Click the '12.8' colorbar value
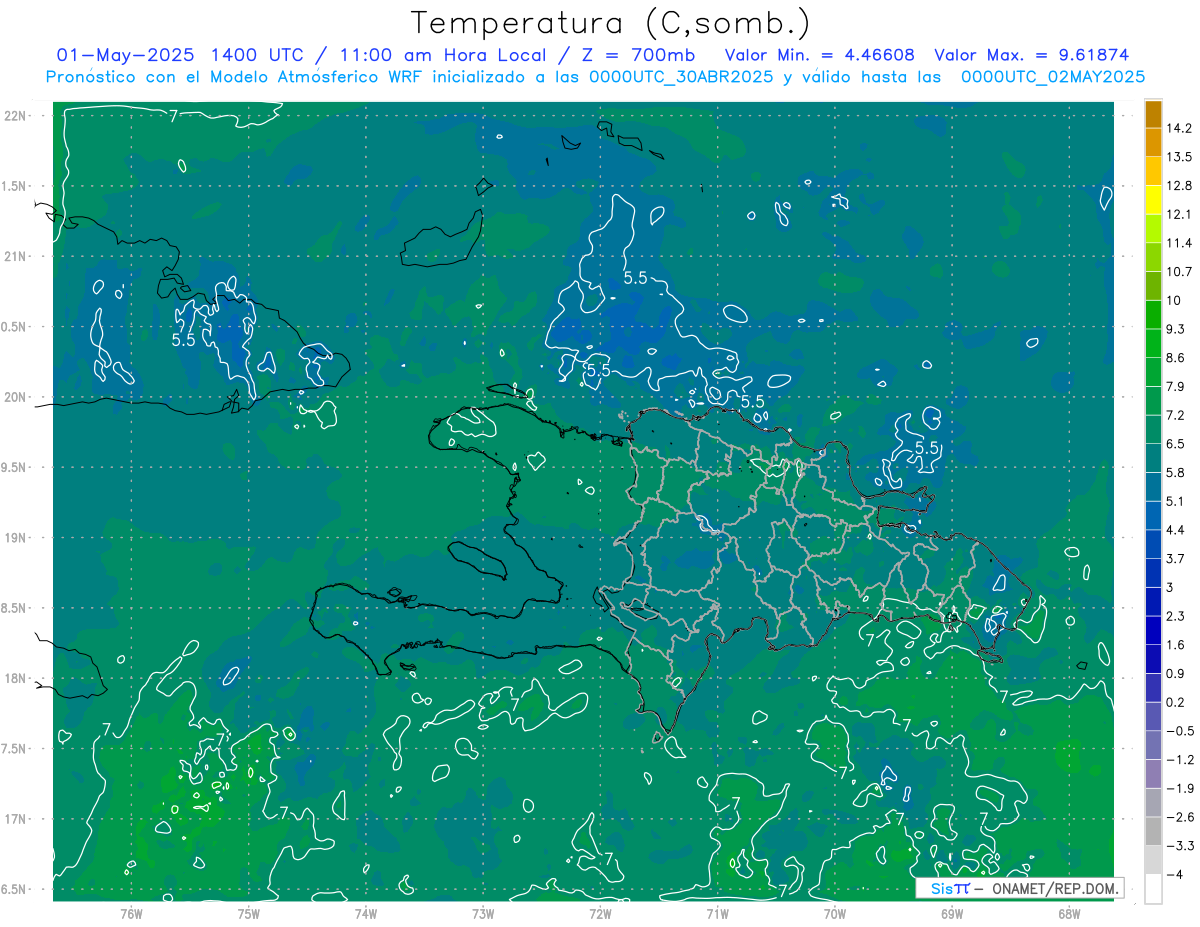The width and height of the screenshot is (1200, 927). [x=1180, y=186]
